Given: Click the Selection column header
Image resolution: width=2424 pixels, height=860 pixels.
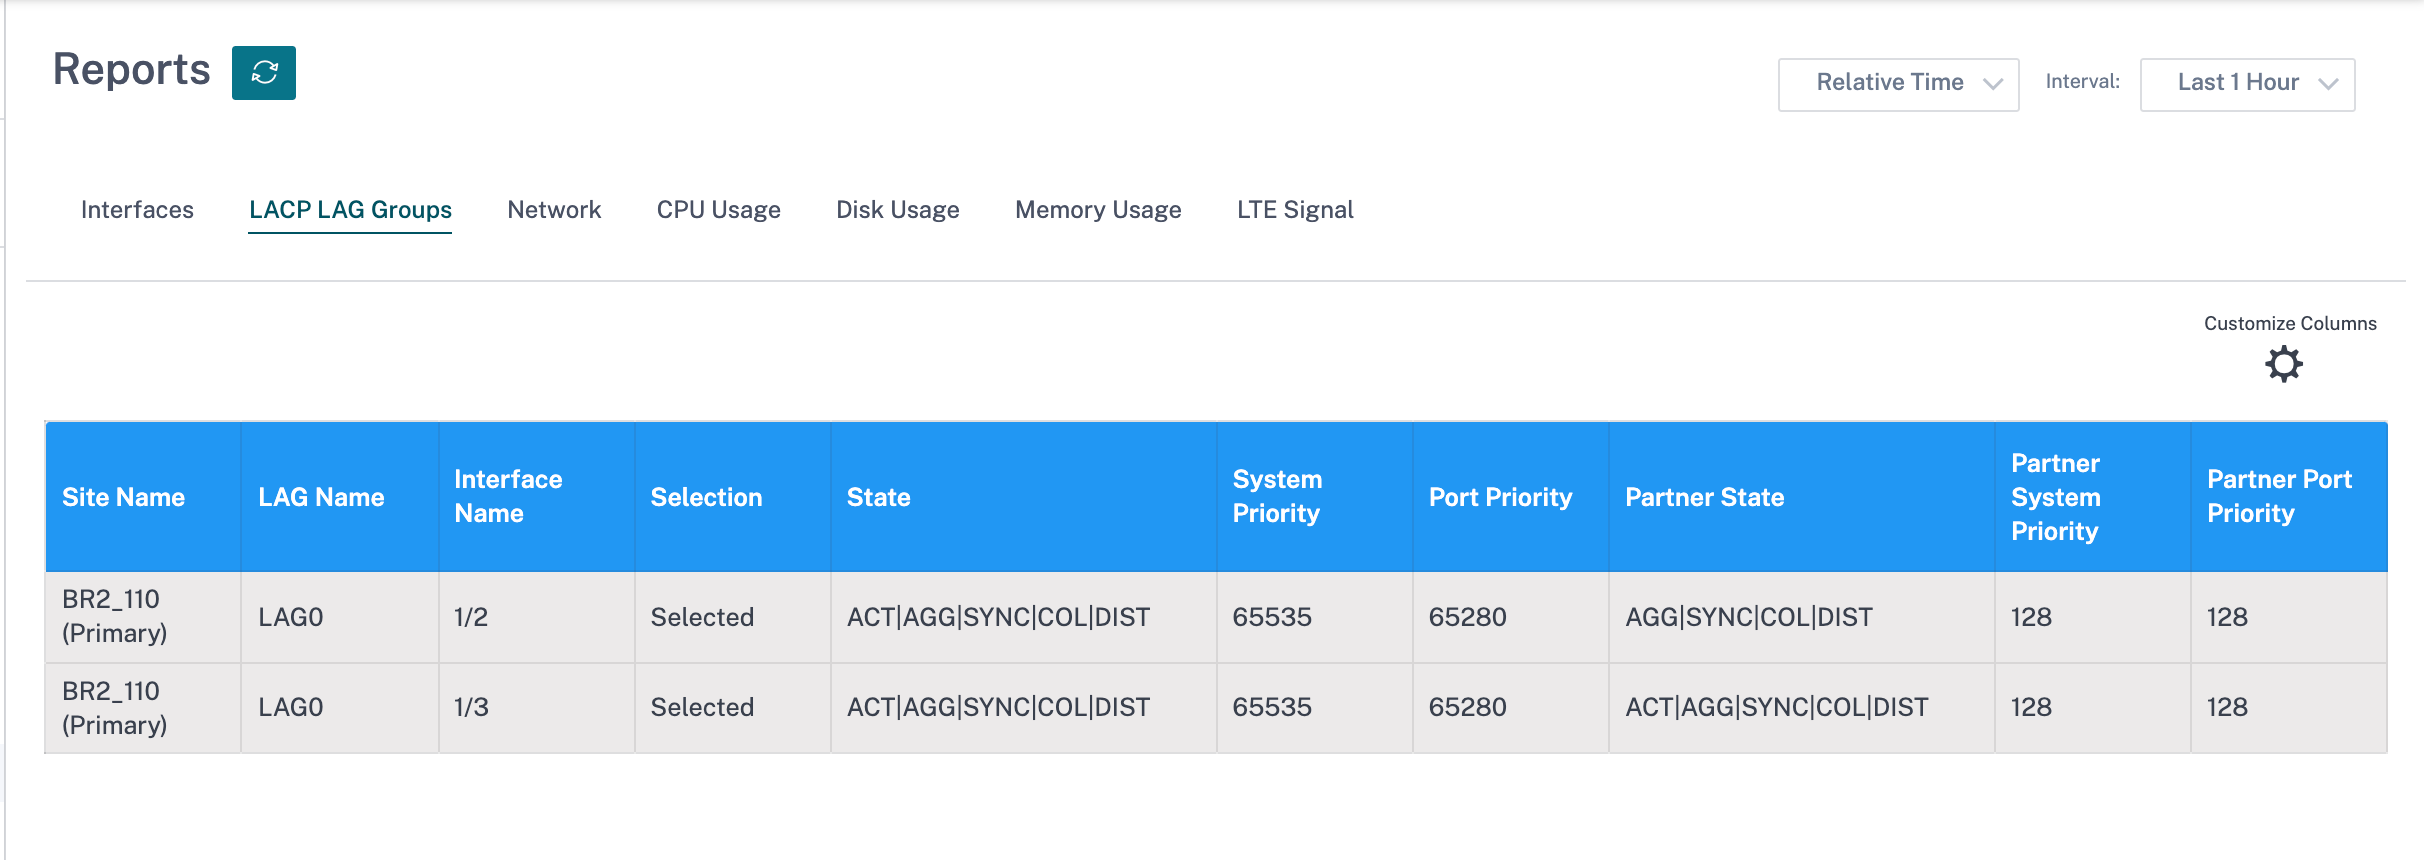Looking at the screenshot, I should [x=732, y=497].
